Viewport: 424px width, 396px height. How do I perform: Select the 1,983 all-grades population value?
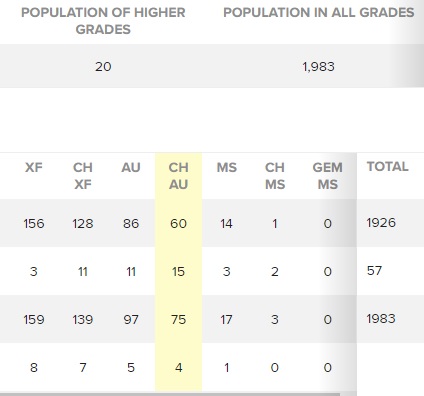[318, 67]
